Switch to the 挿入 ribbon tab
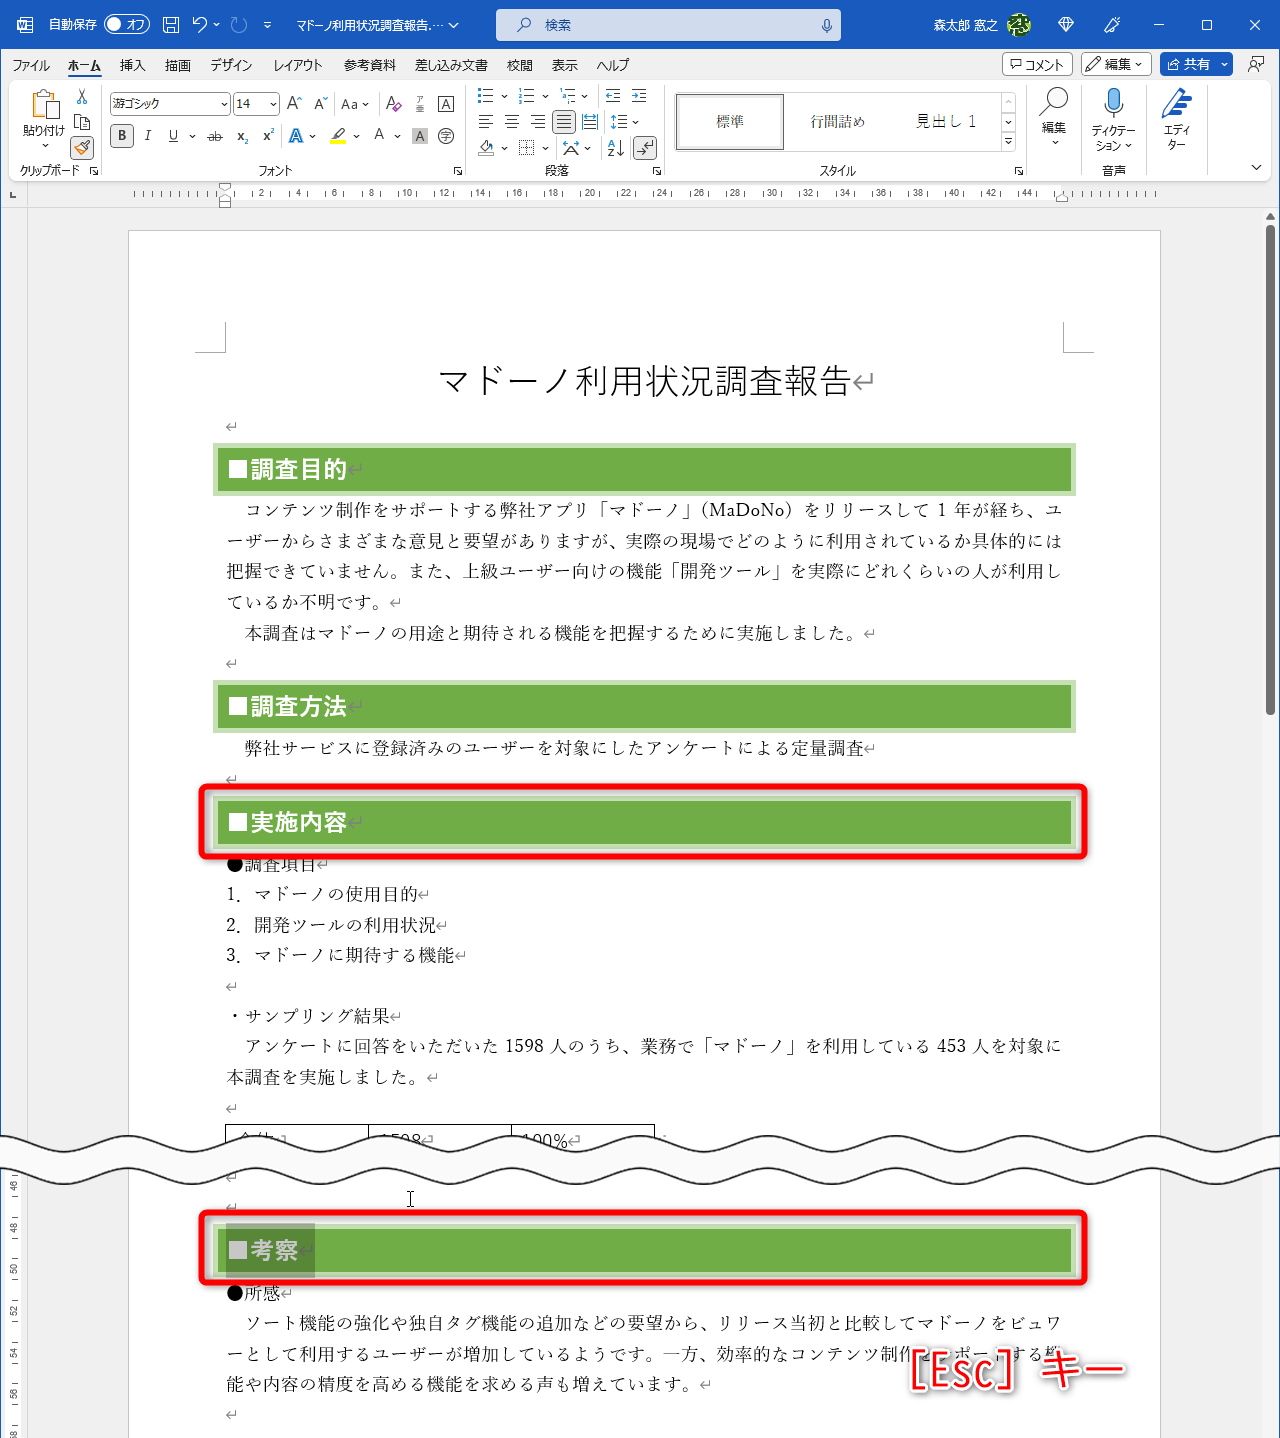The height and width of the screenshot is (1438, 1280). 131,64
